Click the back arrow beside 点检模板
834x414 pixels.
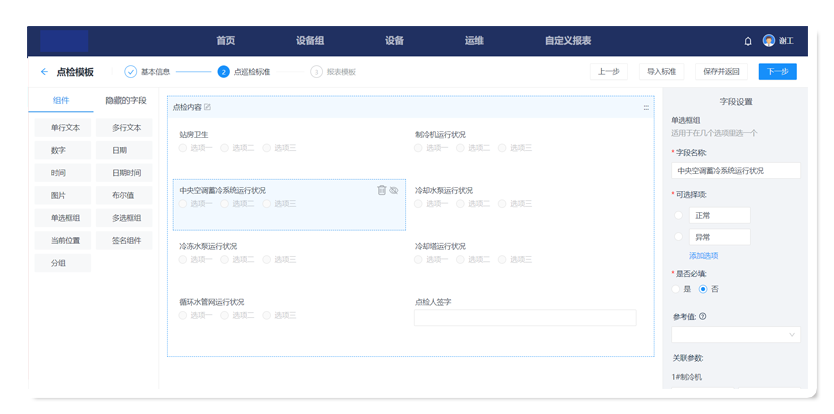click(44, 72)
